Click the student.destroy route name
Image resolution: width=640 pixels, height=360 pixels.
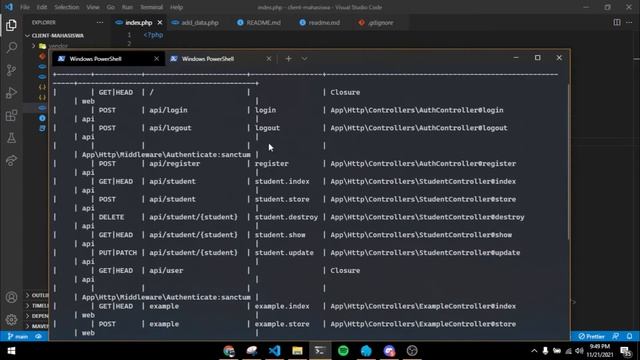[286, 217]
